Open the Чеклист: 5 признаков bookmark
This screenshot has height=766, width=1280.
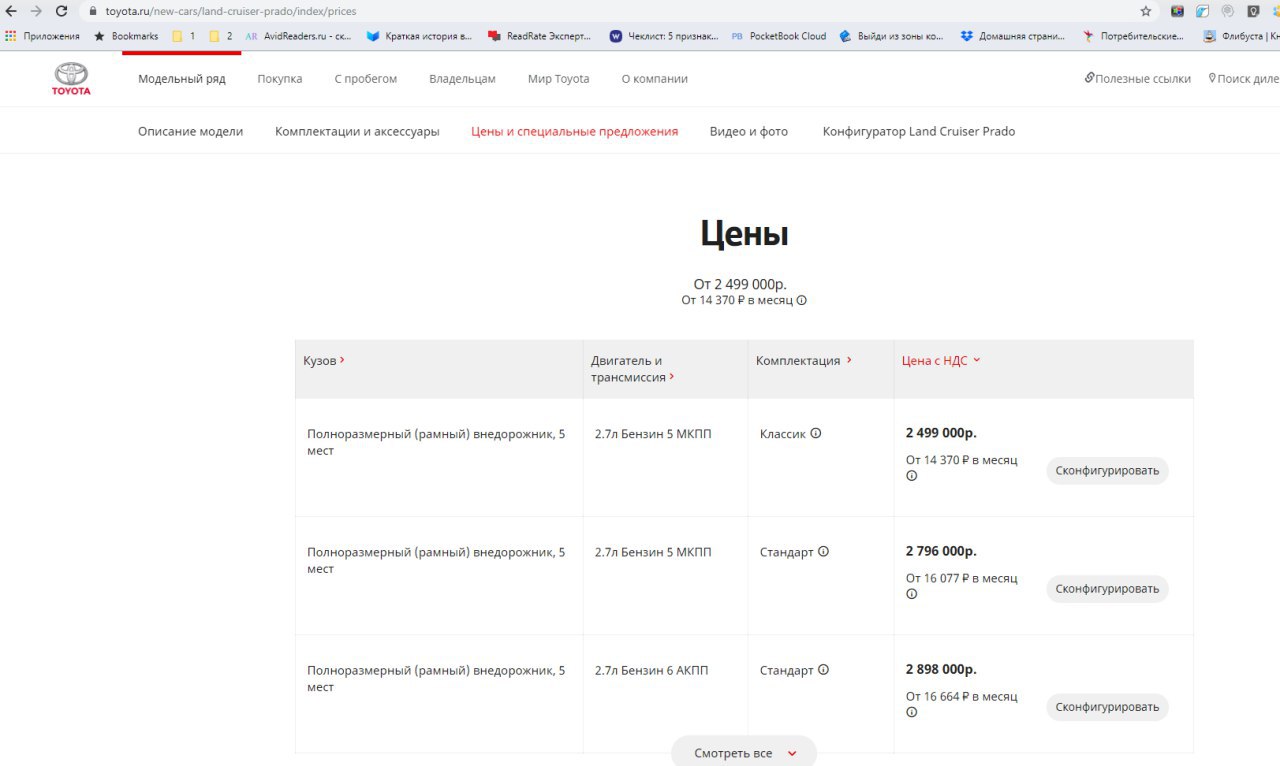coord(664,36)
